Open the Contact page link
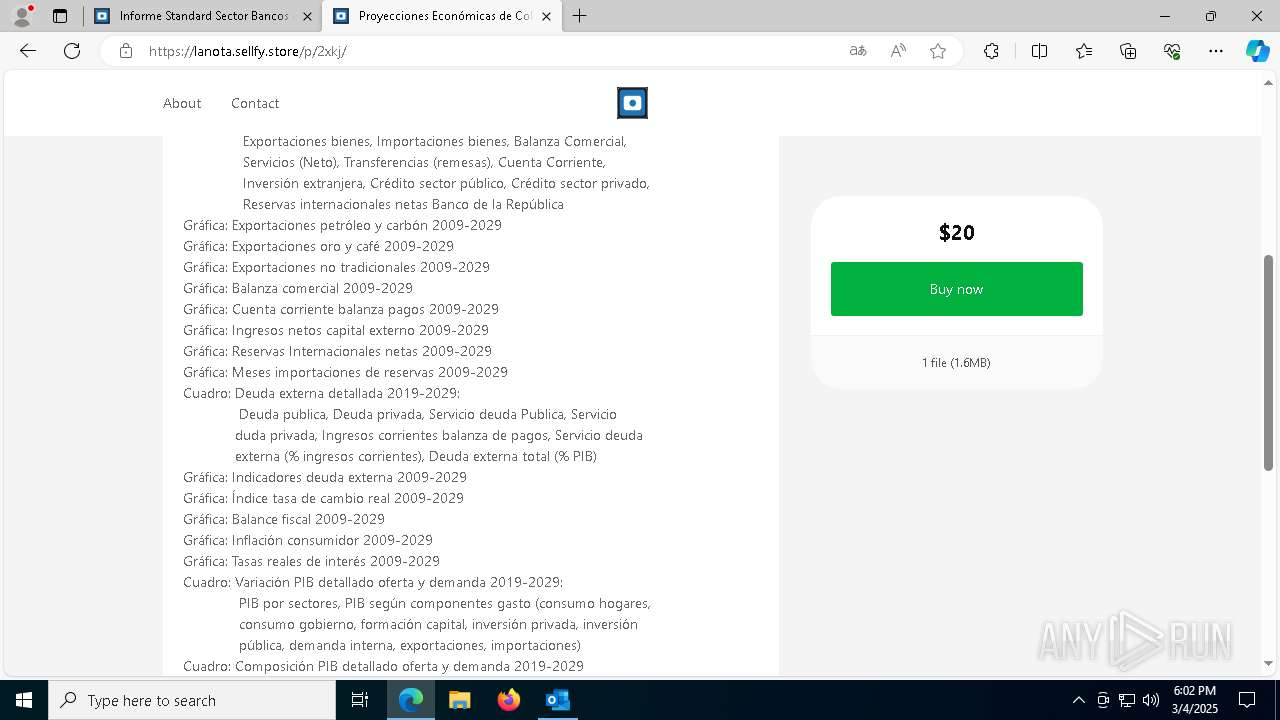Screen dimensions: 1280x720 pos(255,103)
